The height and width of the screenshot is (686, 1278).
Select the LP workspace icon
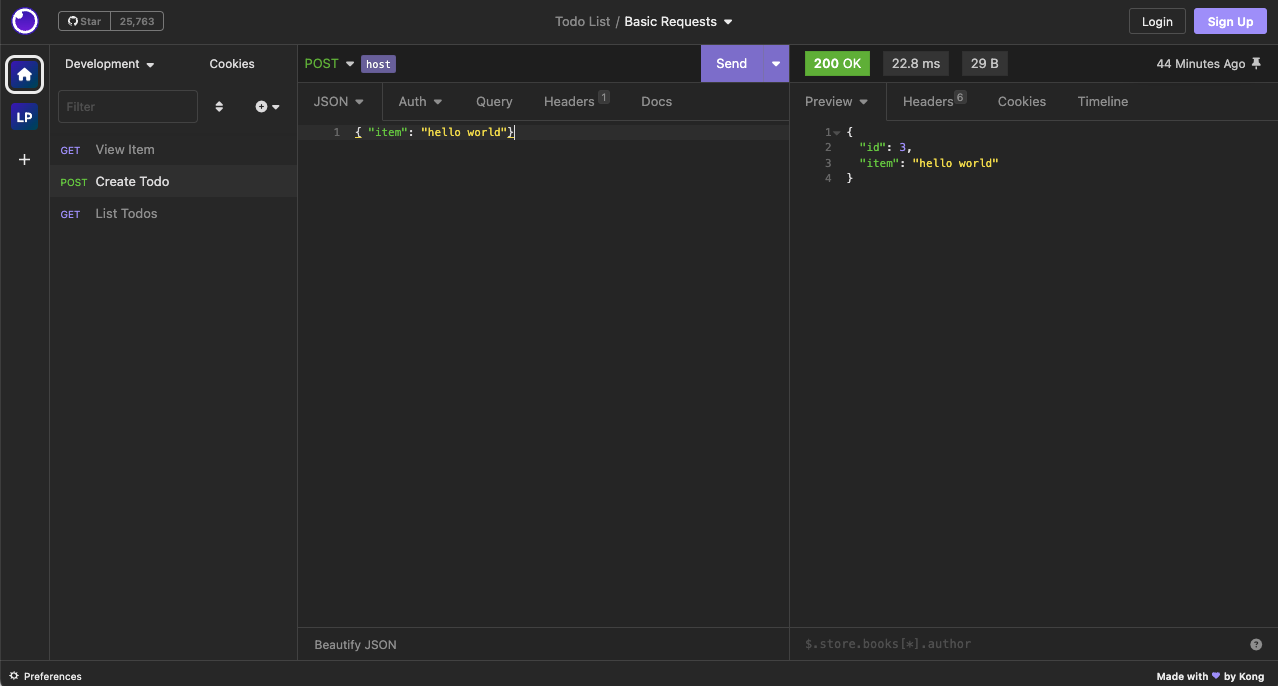[25, 117]
